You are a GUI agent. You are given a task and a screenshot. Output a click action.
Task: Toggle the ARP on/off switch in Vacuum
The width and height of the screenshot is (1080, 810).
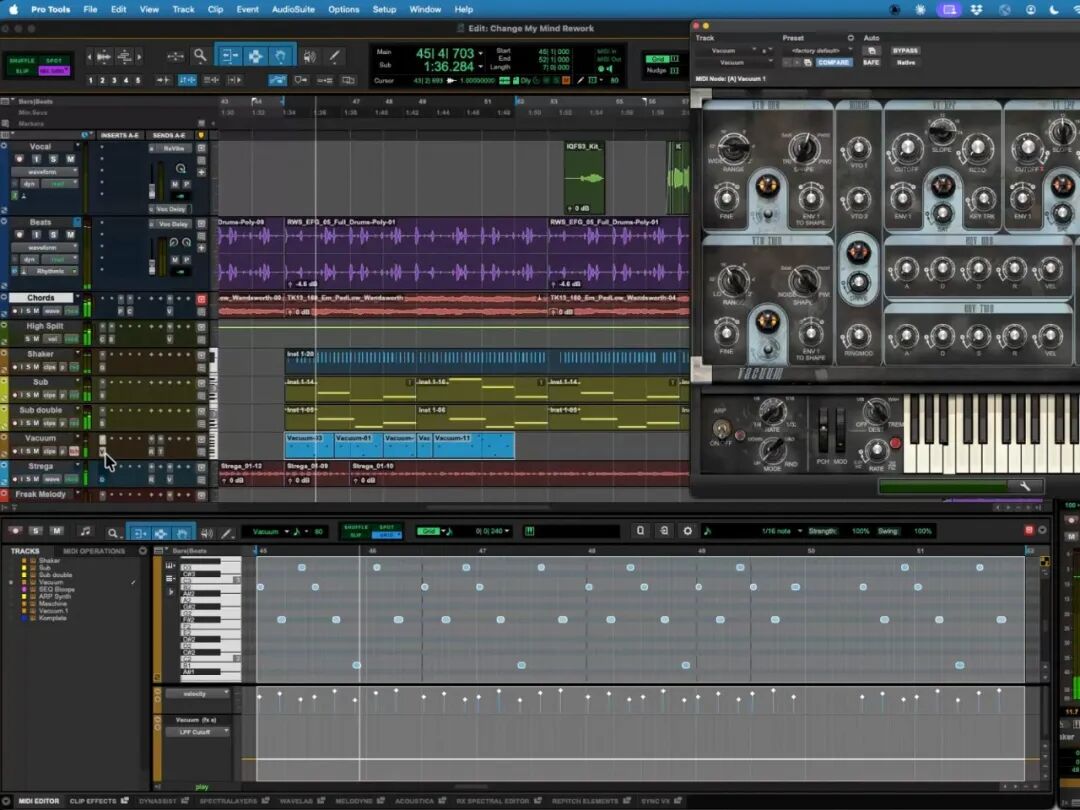(721, 429)
